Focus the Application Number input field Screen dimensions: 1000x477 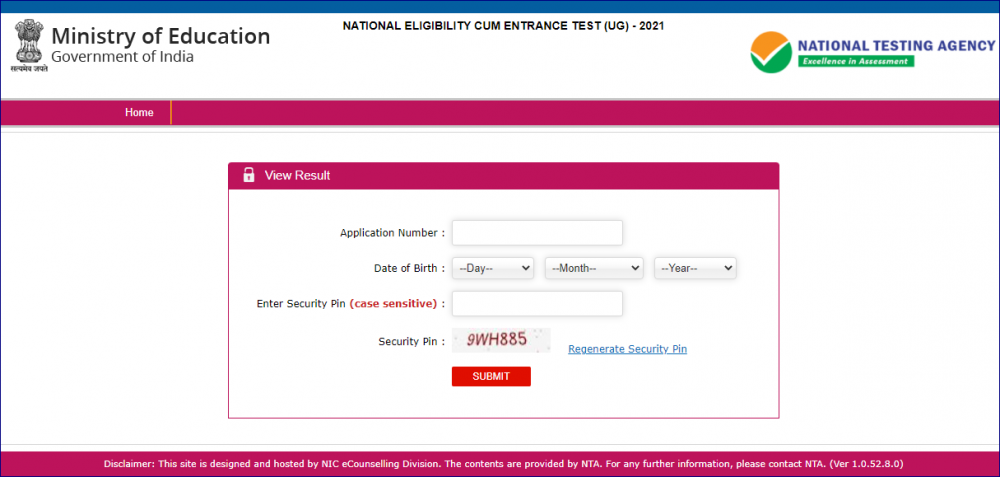coord(537,233)
